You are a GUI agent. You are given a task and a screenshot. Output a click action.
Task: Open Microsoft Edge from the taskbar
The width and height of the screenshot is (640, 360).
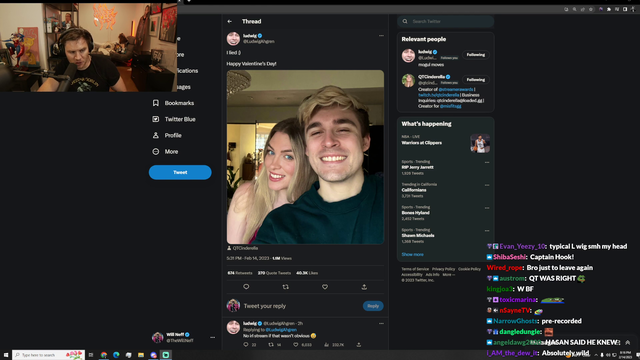[116, 355]
